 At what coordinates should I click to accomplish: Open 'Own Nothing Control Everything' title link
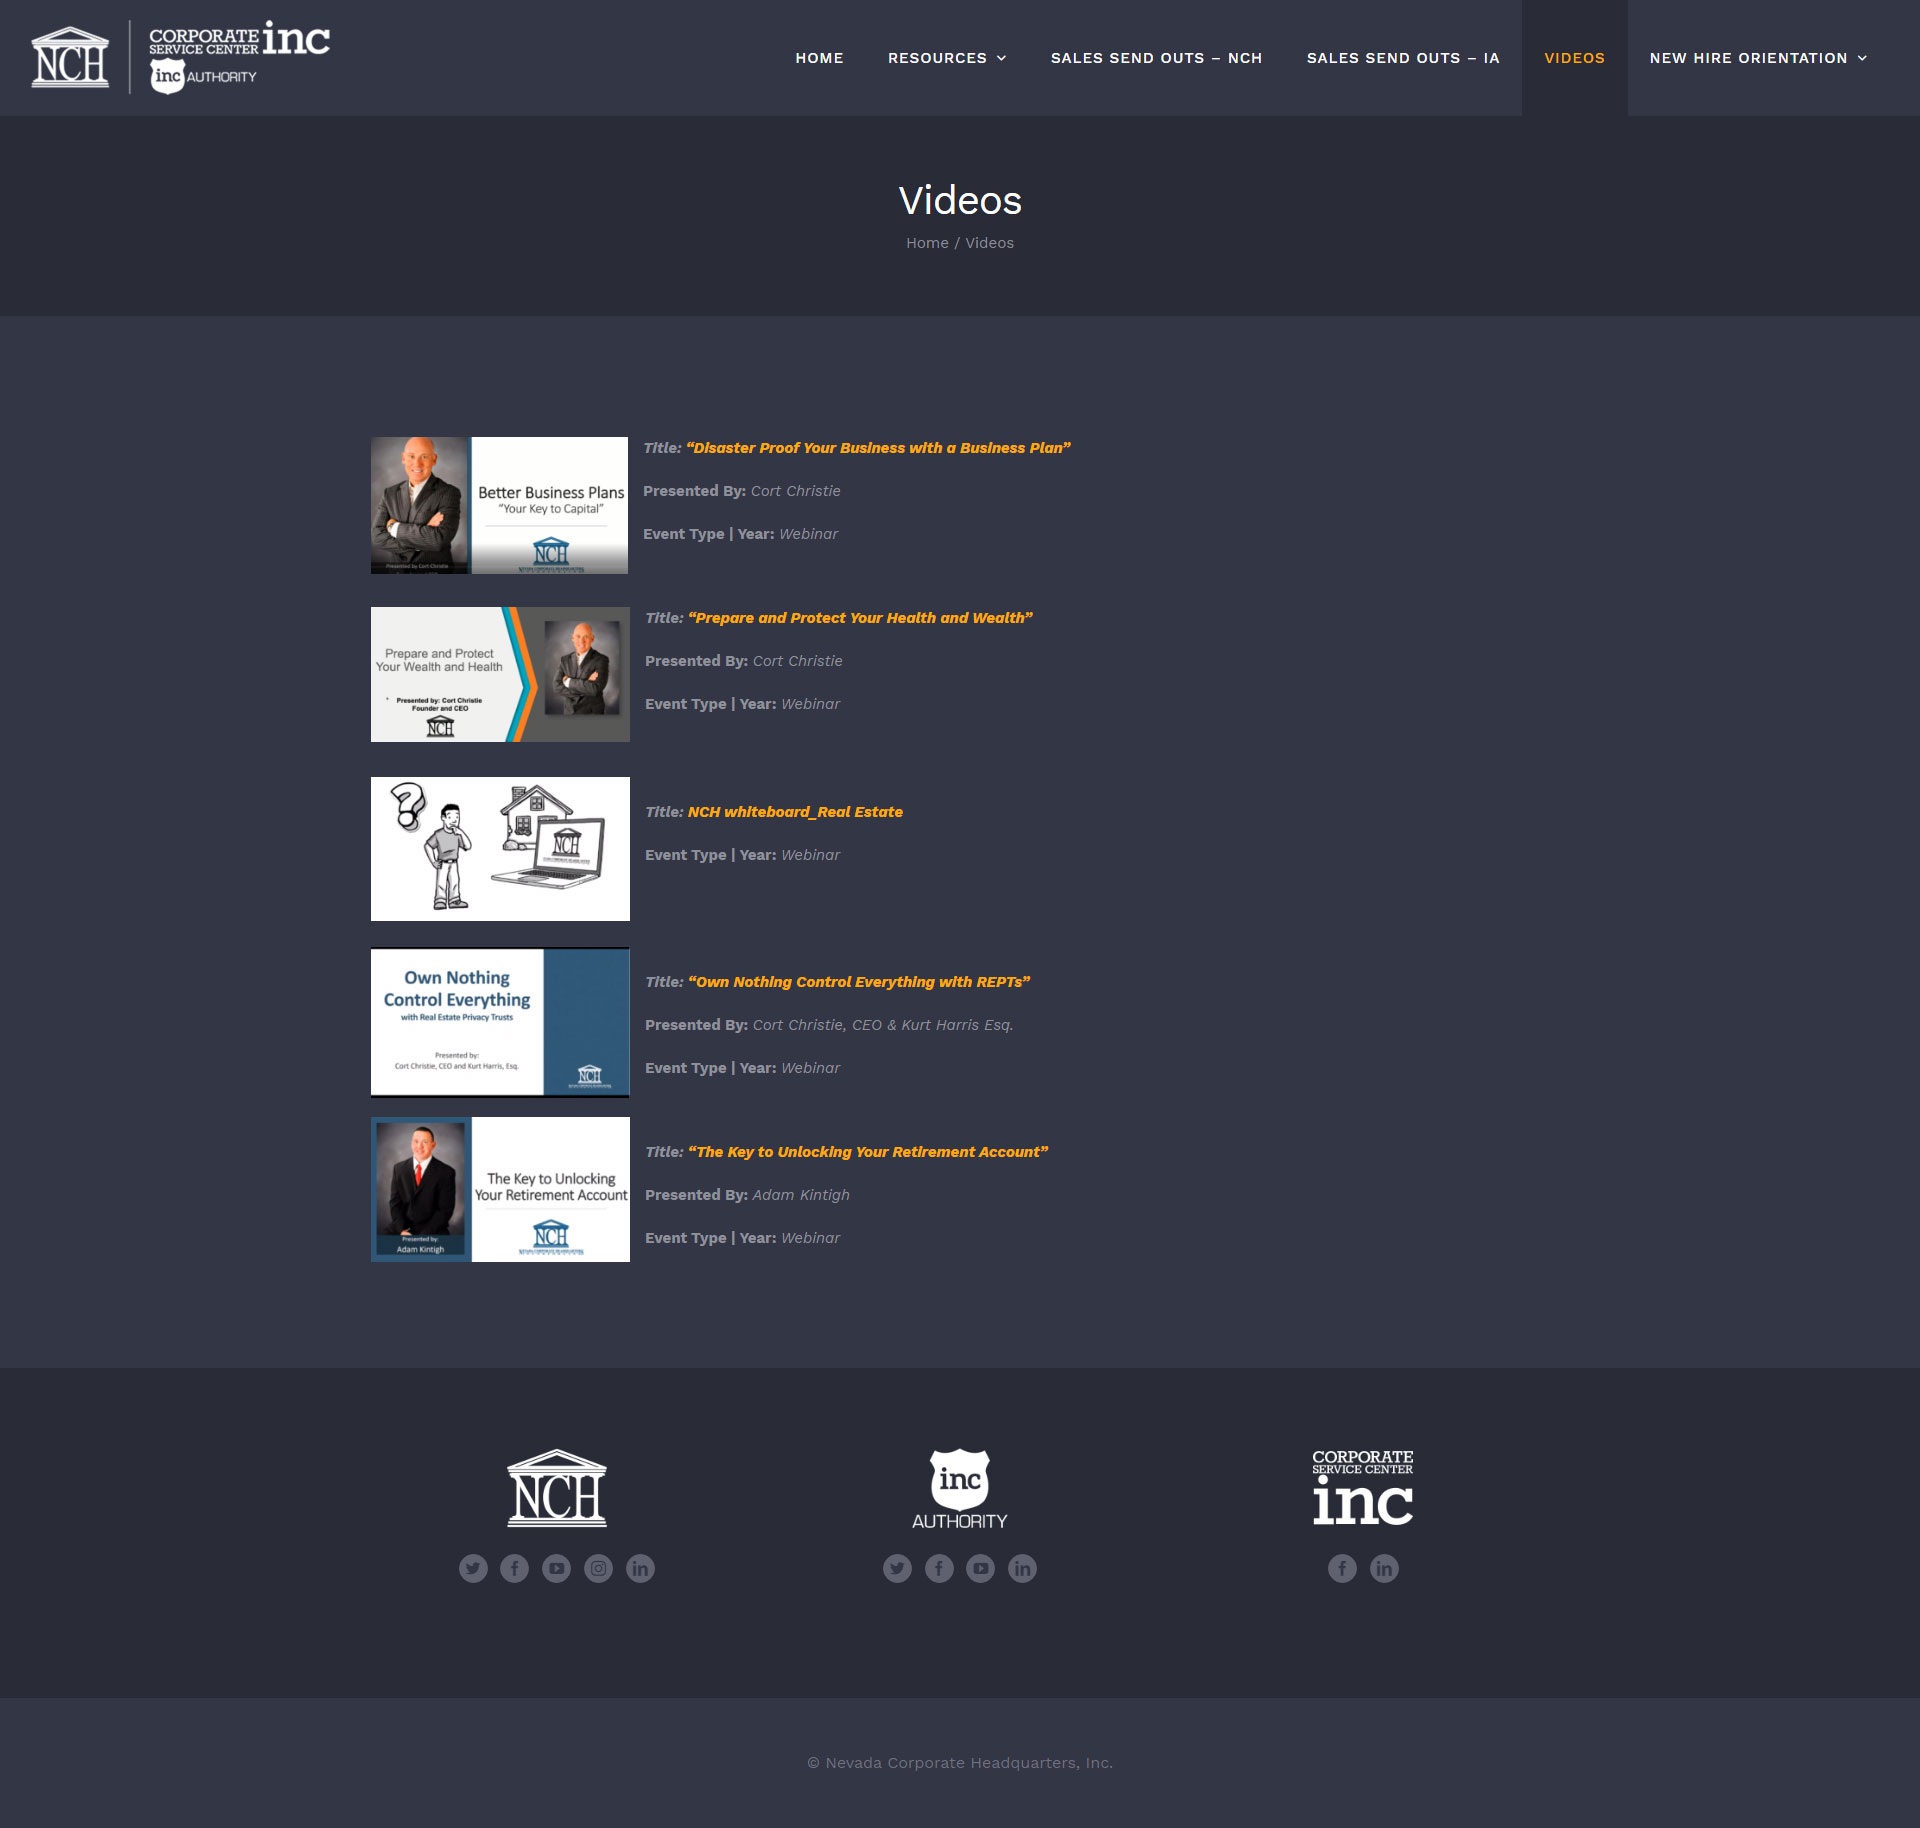[x=858, y=982]
